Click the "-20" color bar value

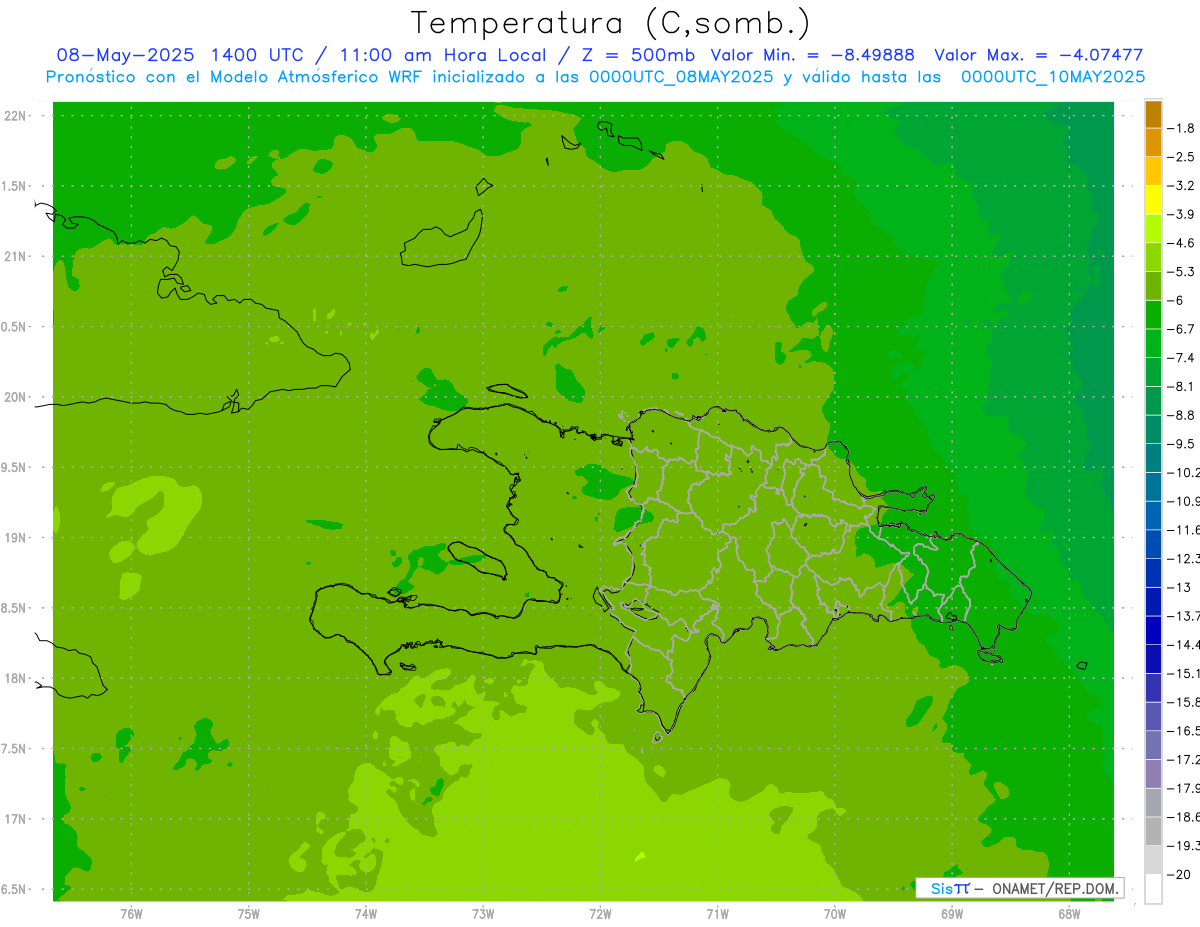pyautogui.click(x=1179, y=874)
